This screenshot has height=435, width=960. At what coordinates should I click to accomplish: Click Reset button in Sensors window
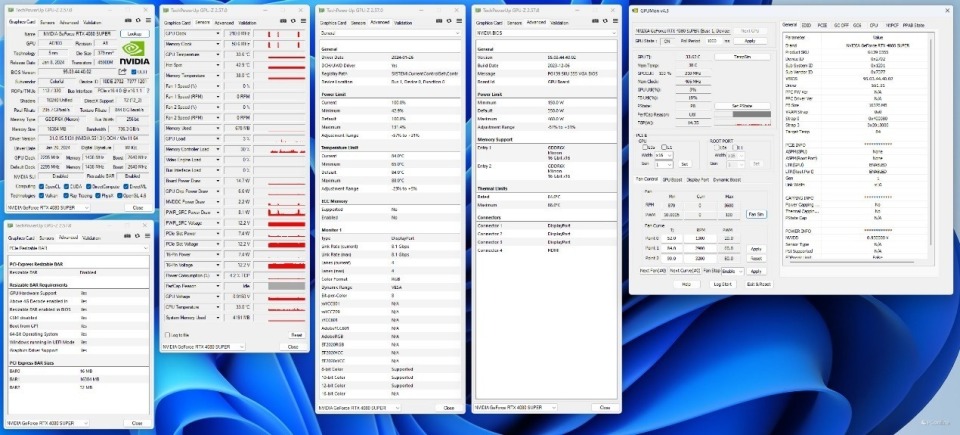click(296, 335)
